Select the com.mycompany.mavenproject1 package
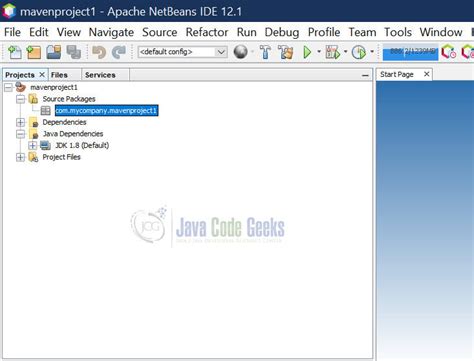The width and height of the screenshot is (474, 361). click(106, 111)
